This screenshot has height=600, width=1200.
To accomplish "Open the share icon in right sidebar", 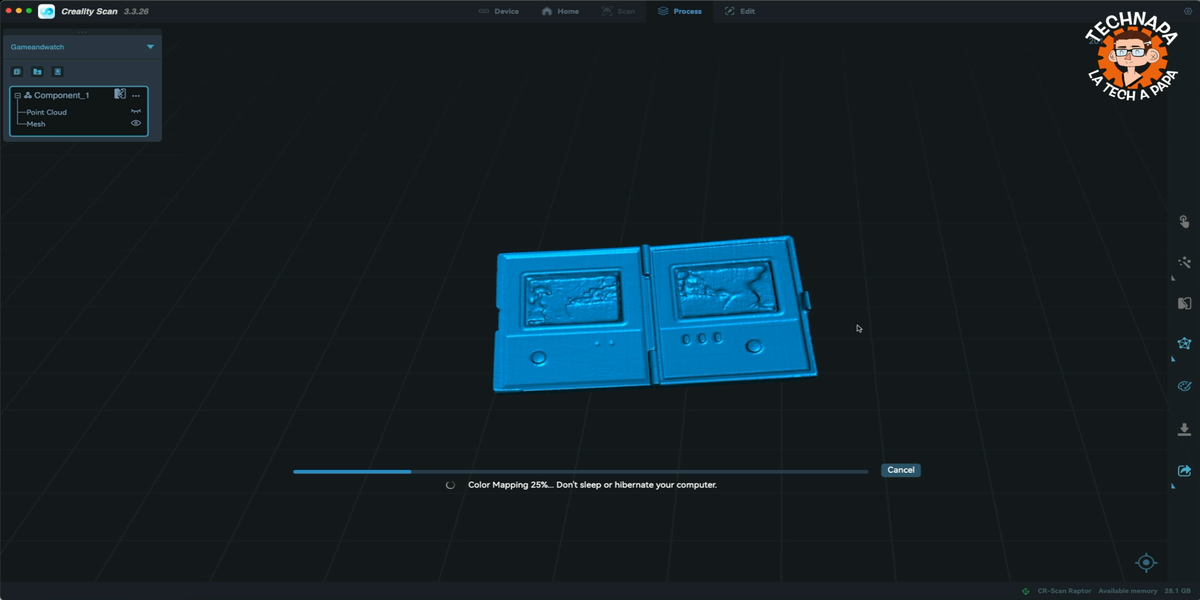I will [x=1184, y=470].
